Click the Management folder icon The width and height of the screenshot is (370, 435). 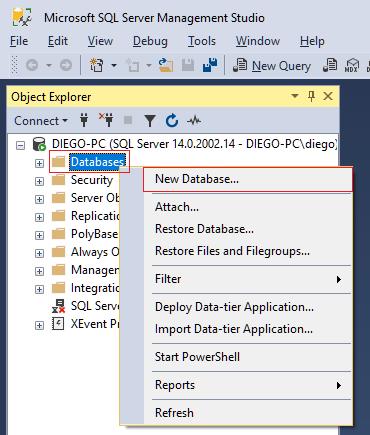[58, 270]
